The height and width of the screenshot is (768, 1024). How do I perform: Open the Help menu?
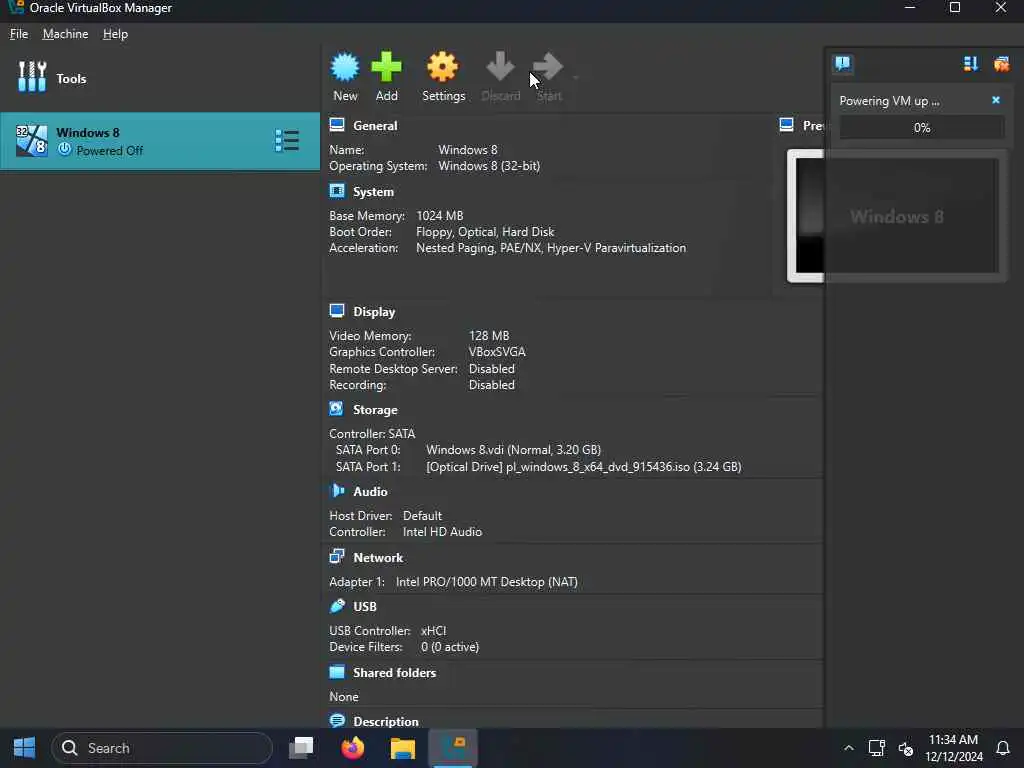pyautogui.click(x=115, y=34)
